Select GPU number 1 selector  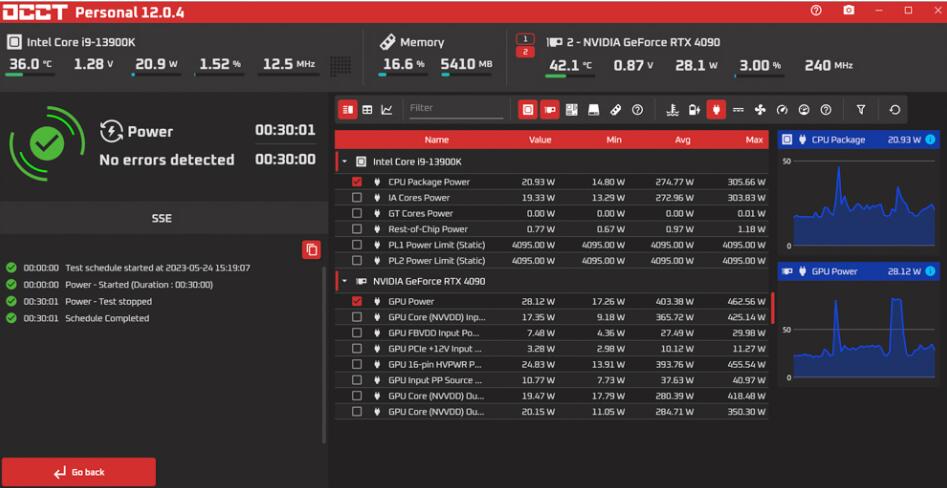coord(525,39)
